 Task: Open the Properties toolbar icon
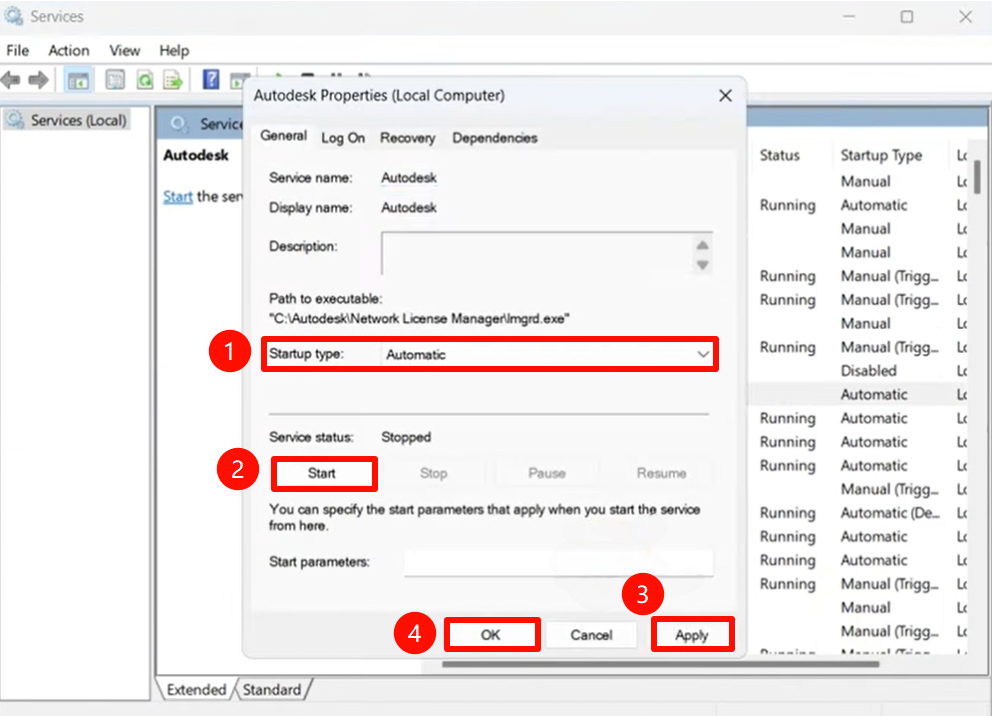114,80
